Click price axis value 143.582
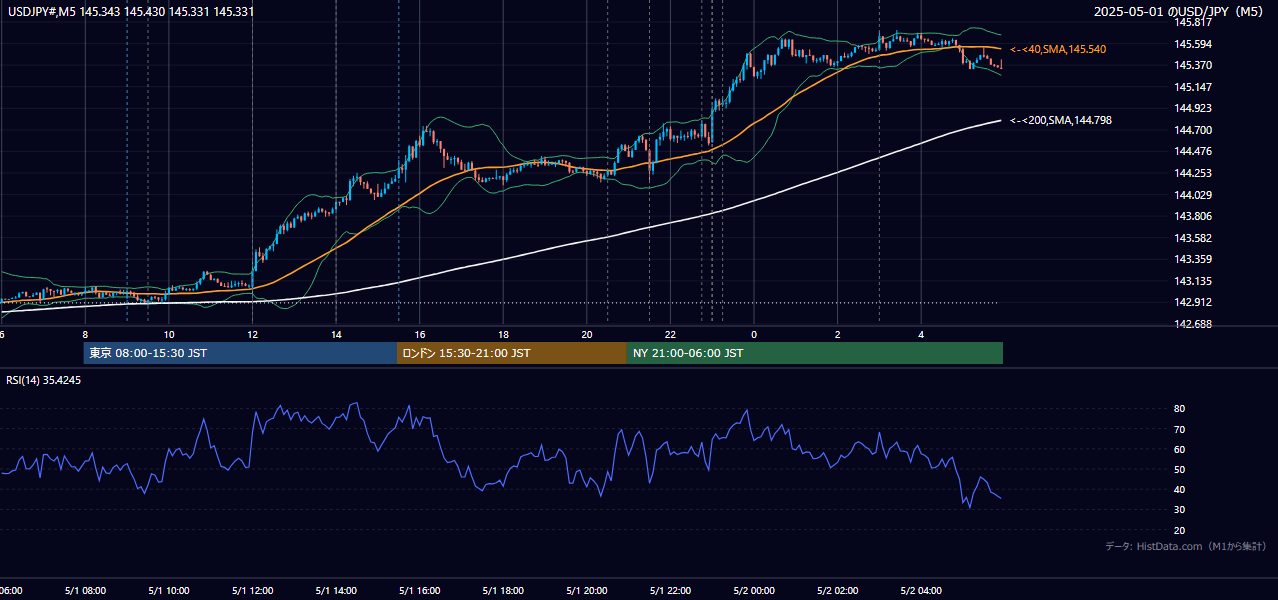Screen dimensions: 1278x600 pyautogui.click(x=1192, y=238)
